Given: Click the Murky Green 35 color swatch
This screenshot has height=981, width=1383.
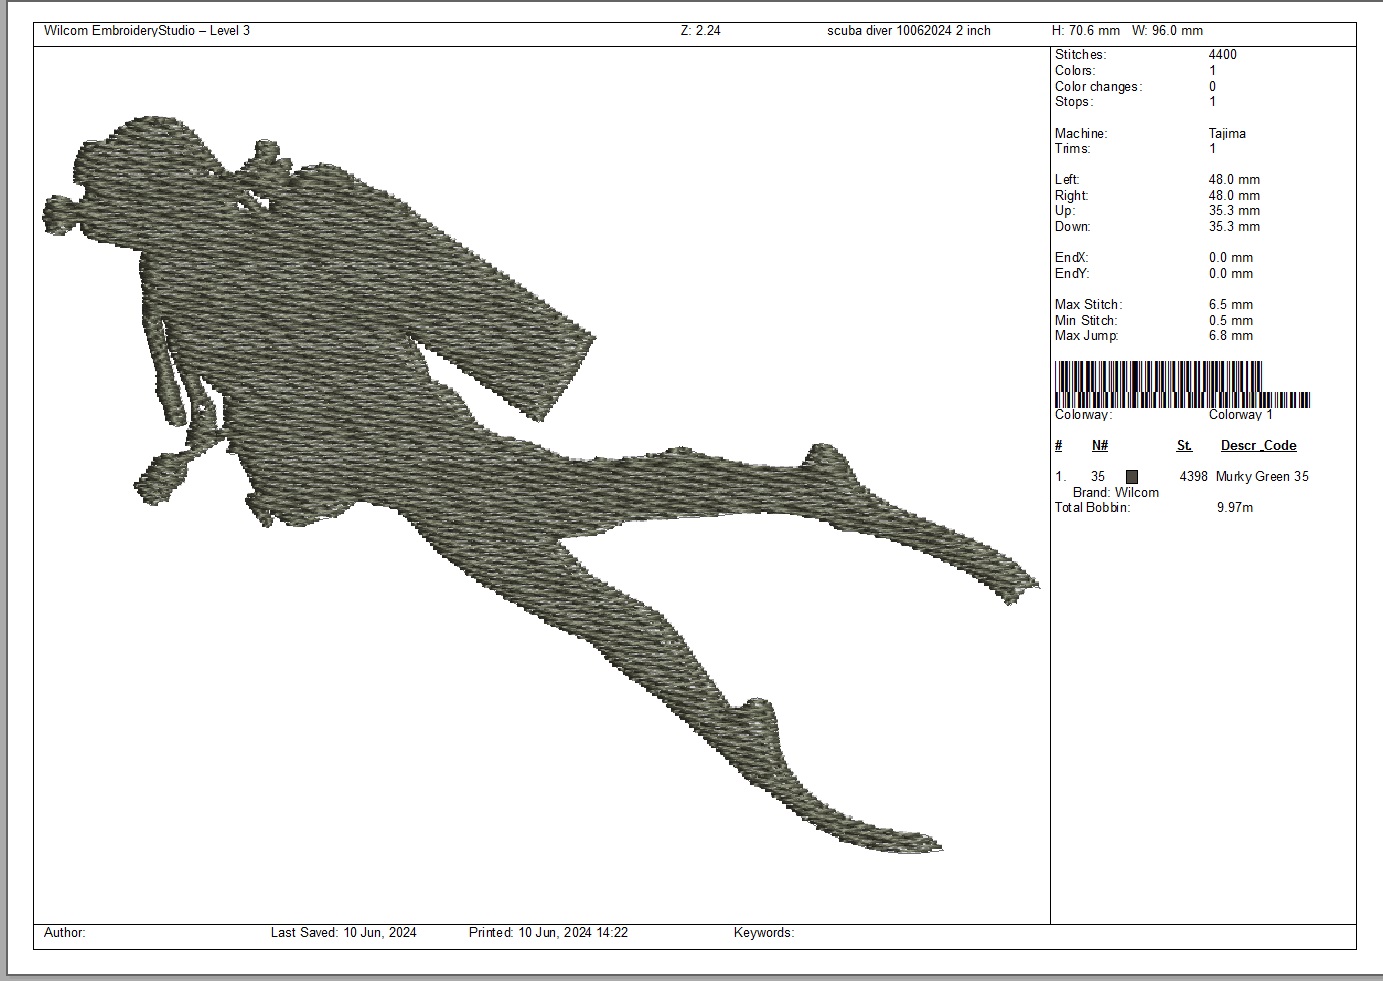Looking at the screenshot, I should [1132, 477].
